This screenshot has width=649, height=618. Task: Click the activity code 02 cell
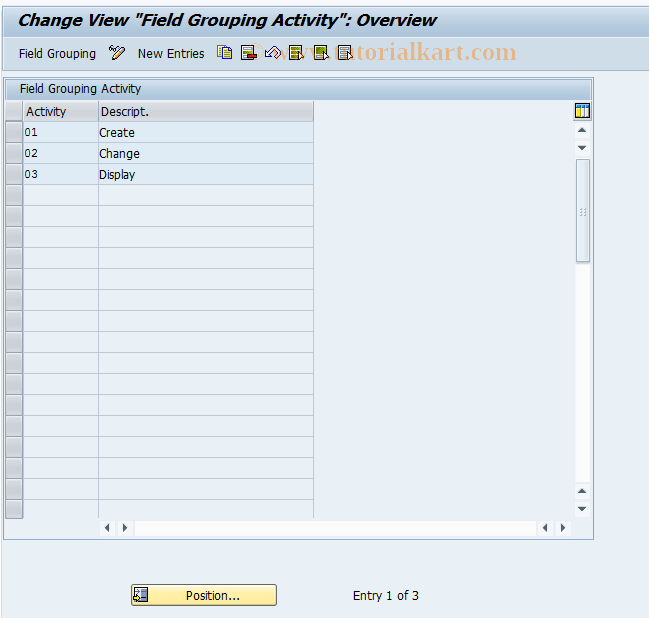61,154
